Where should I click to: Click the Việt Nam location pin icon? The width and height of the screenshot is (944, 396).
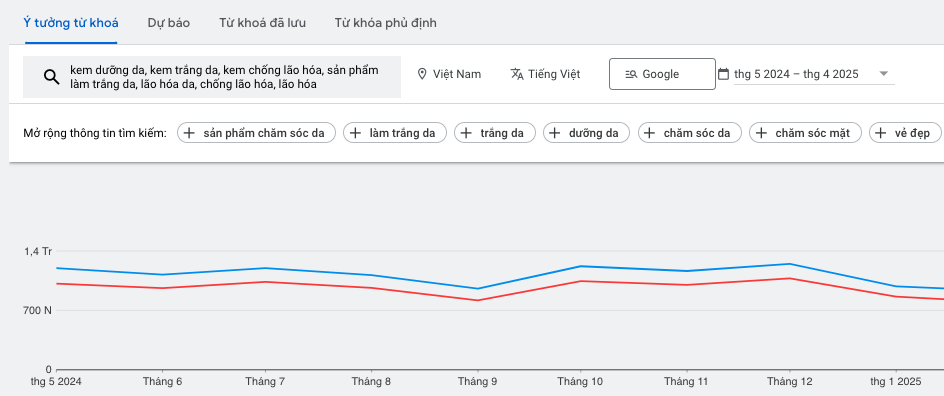422,74
